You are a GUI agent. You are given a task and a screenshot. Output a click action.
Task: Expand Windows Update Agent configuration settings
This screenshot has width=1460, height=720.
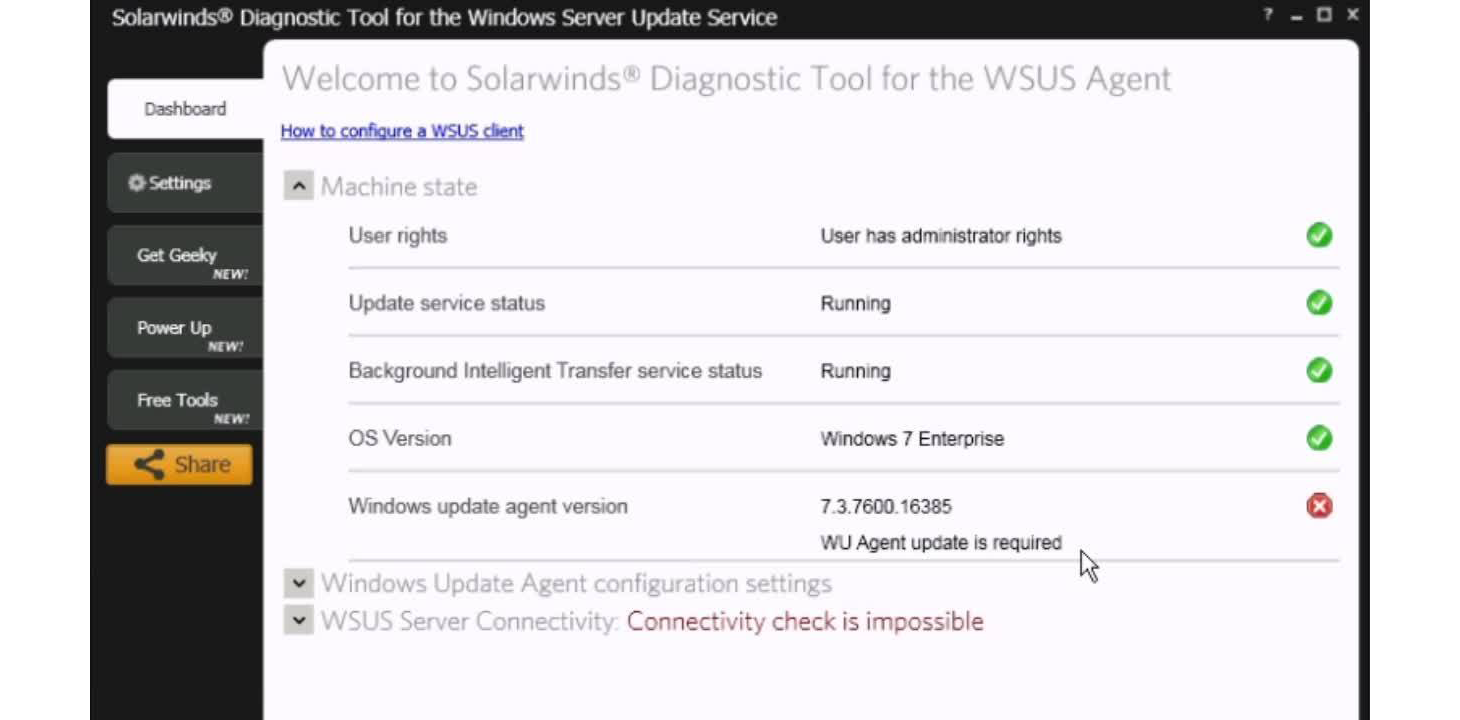tap(297, 583)
